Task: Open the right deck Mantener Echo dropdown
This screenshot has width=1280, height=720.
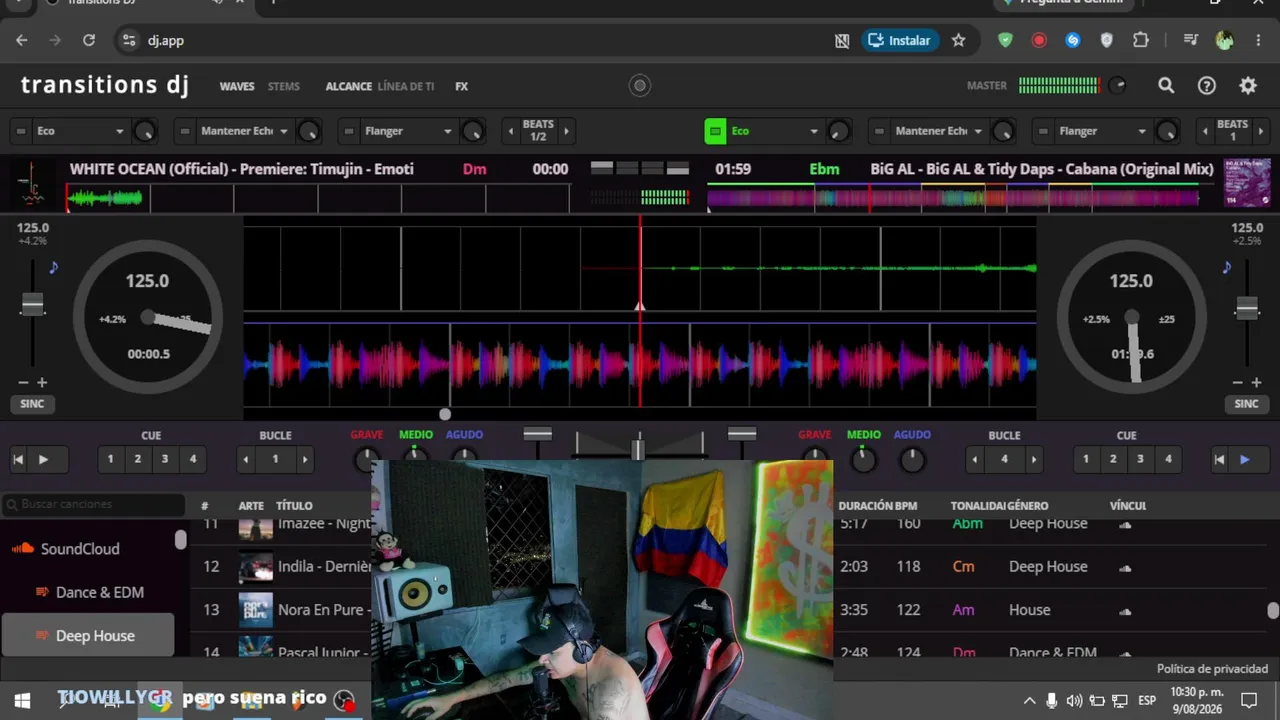Action: (x=939, y=131)
